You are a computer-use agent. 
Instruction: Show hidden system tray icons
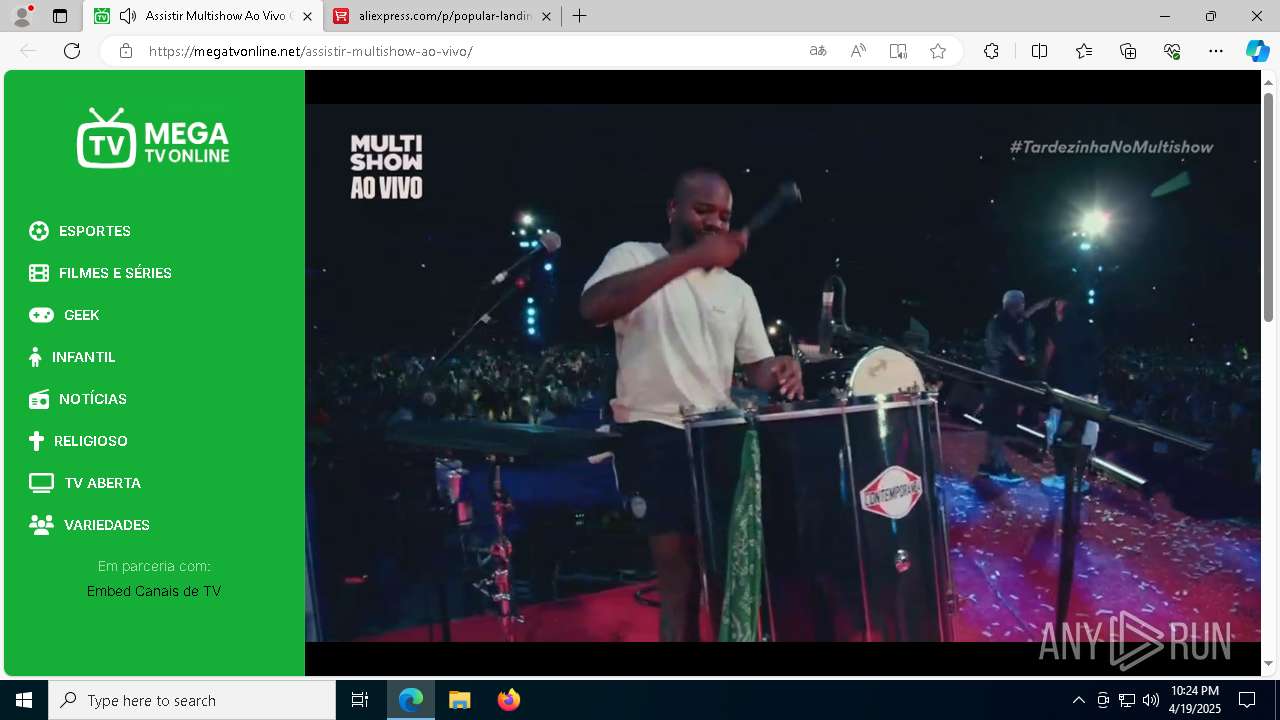click(1078, 700)
